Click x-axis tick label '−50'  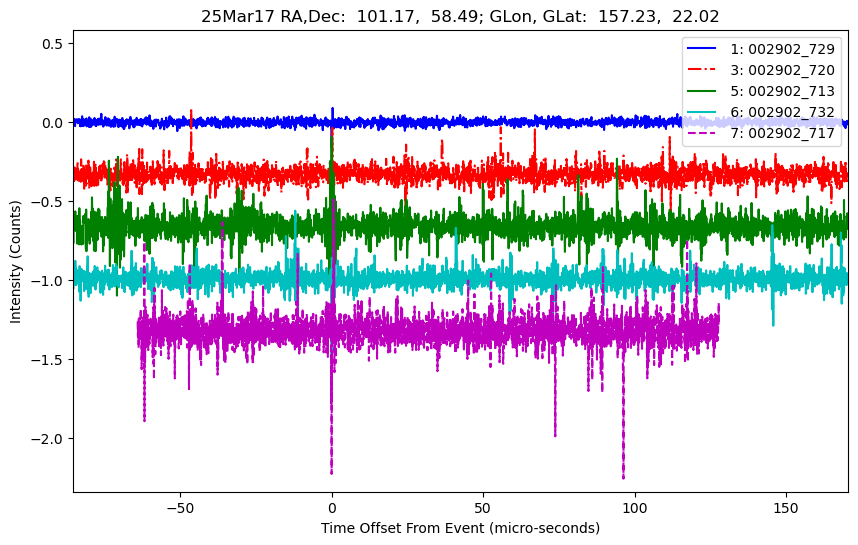point(181,508)
